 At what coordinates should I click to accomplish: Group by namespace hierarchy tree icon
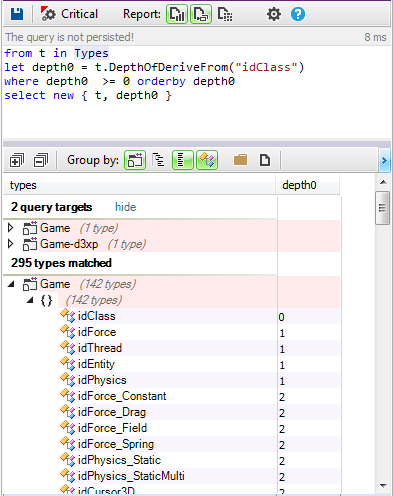point(159,160)
